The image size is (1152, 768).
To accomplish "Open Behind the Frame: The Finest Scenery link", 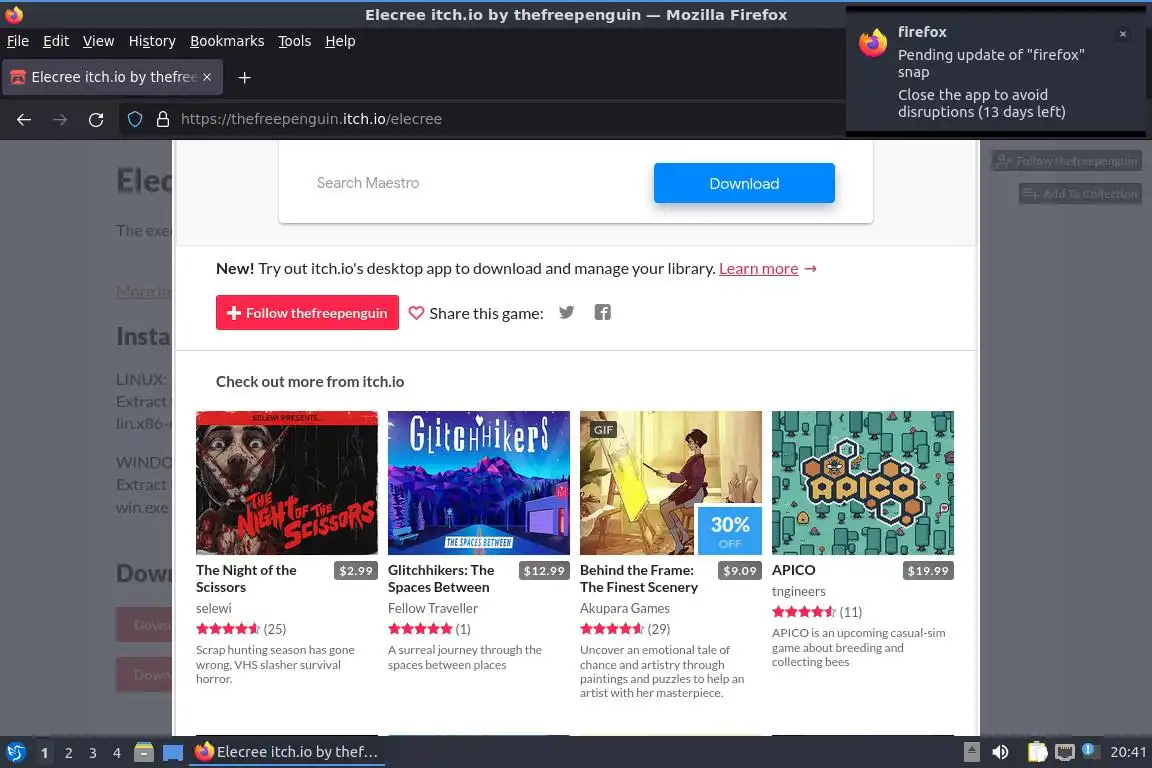I will pos(638,578).
